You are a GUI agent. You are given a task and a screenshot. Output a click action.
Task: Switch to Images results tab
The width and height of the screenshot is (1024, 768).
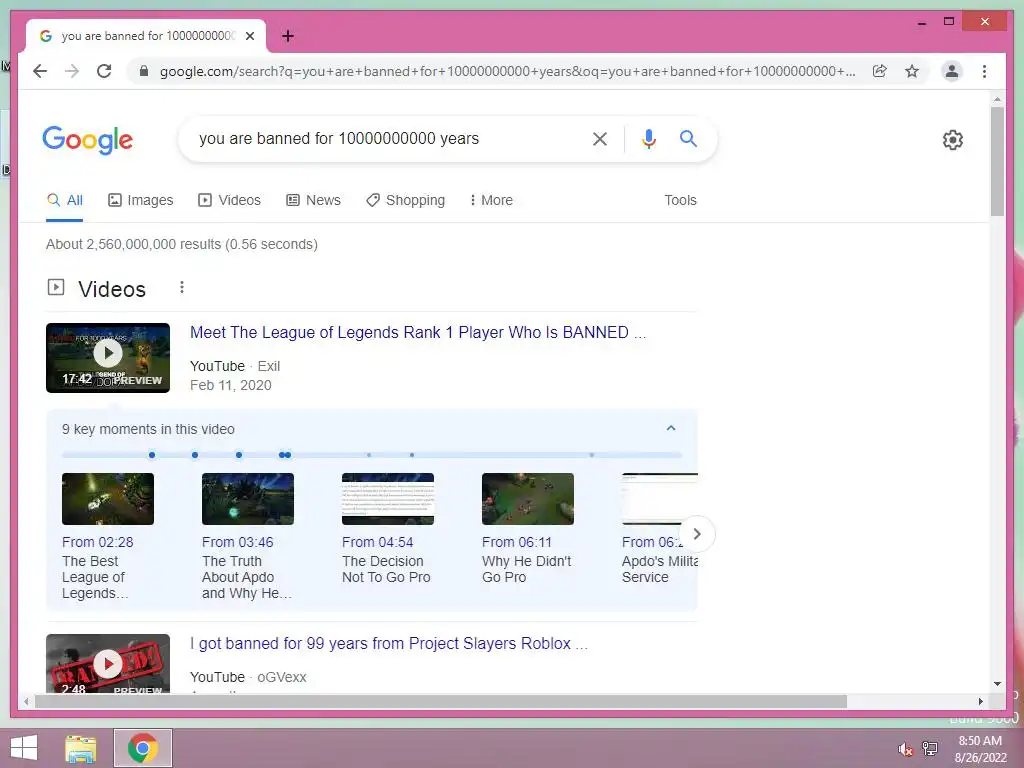140,200
